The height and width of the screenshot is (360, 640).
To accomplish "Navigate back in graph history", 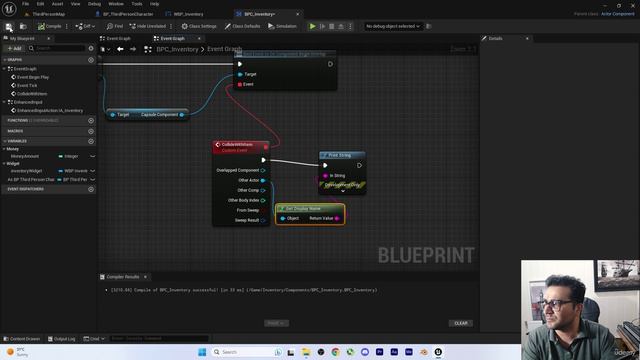I will click(x=120, y=49).
